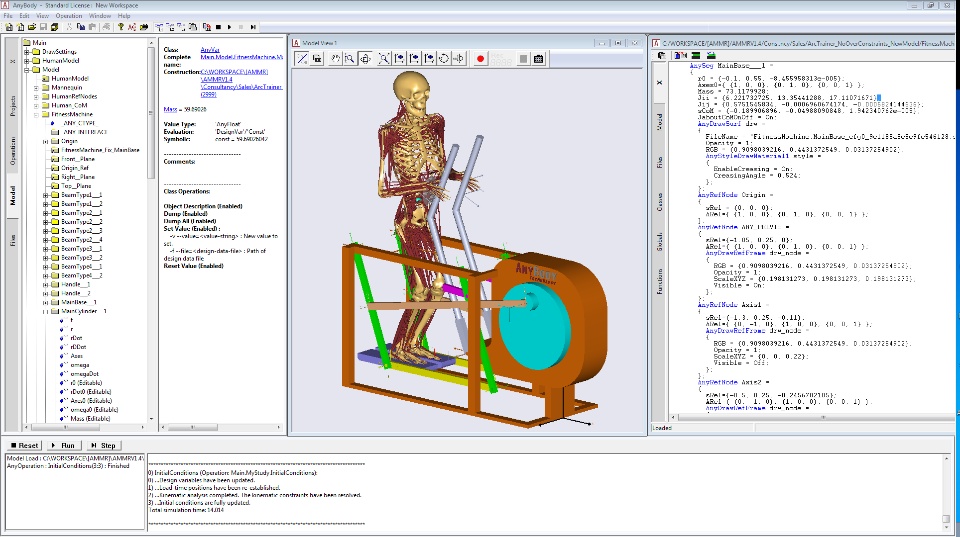Click the editor toolbar's first icon
This screenshot has height=537, width=960.
[662, 55]
